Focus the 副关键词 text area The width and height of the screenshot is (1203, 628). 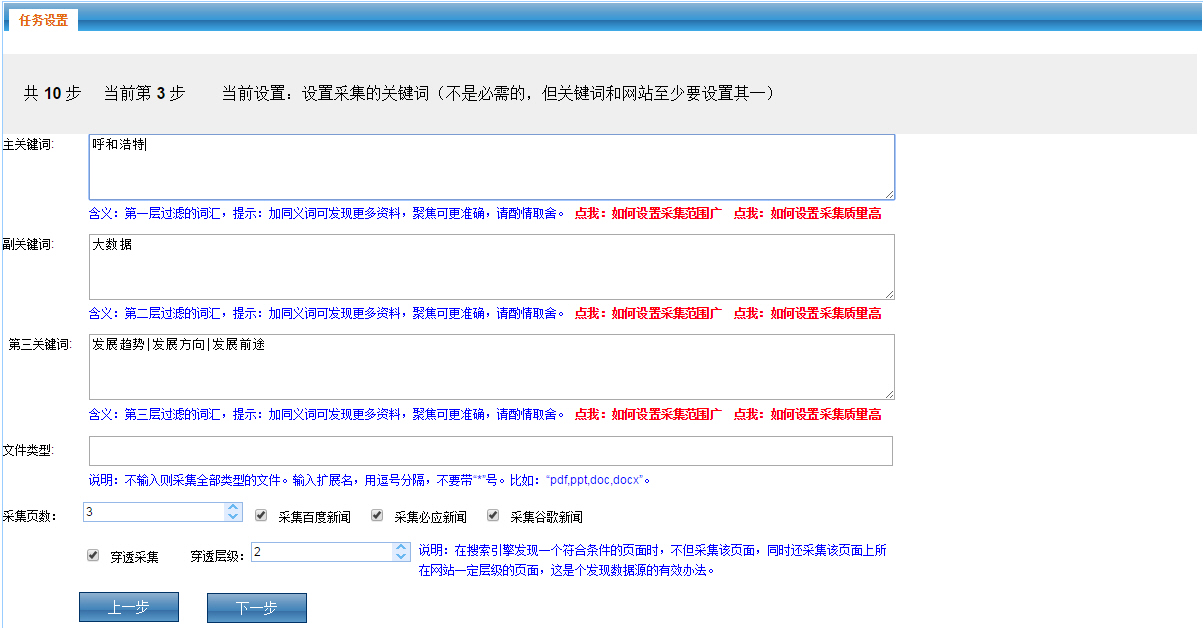click(492, 267)
